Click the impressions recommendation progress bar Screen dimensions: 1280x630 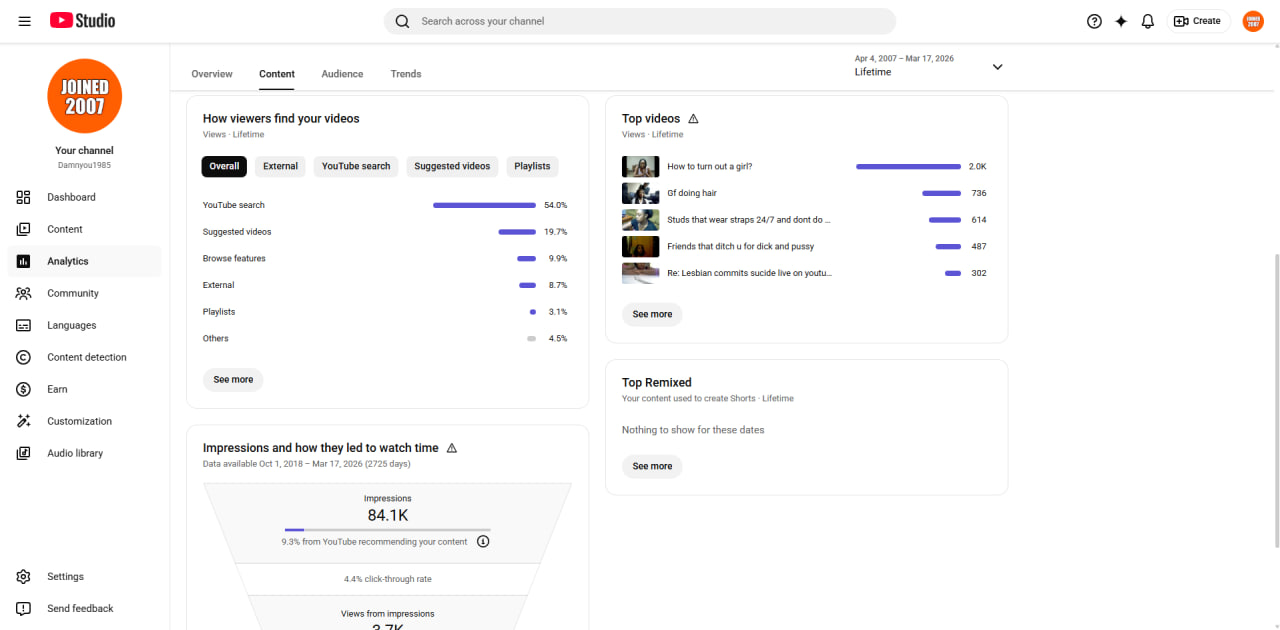(x=388, y=529)
